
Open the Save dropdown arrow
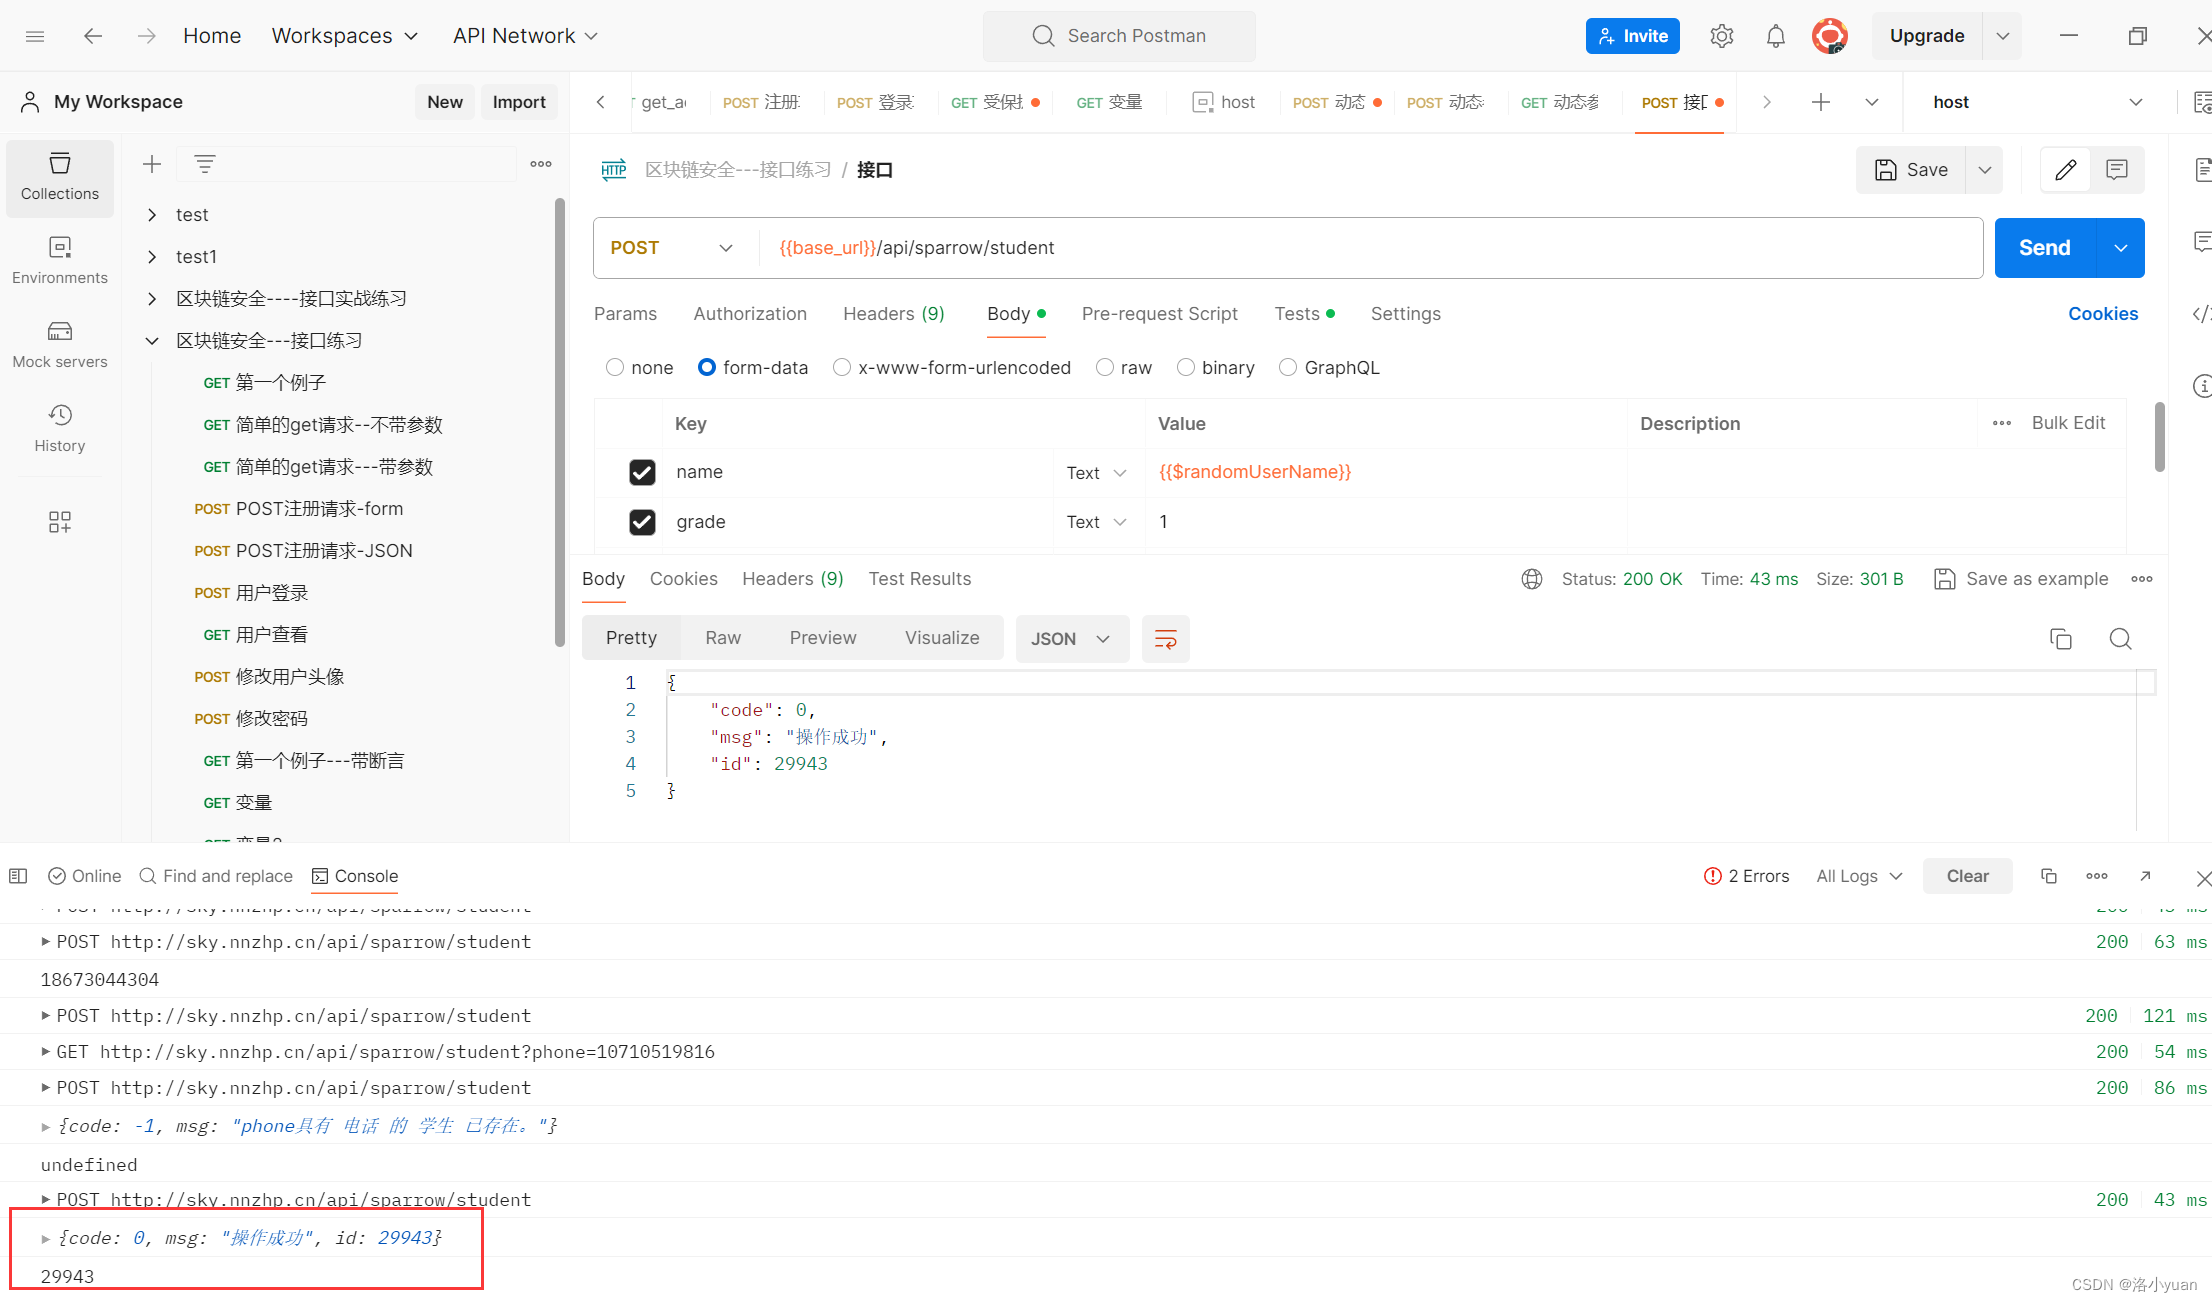(1985, 170)
